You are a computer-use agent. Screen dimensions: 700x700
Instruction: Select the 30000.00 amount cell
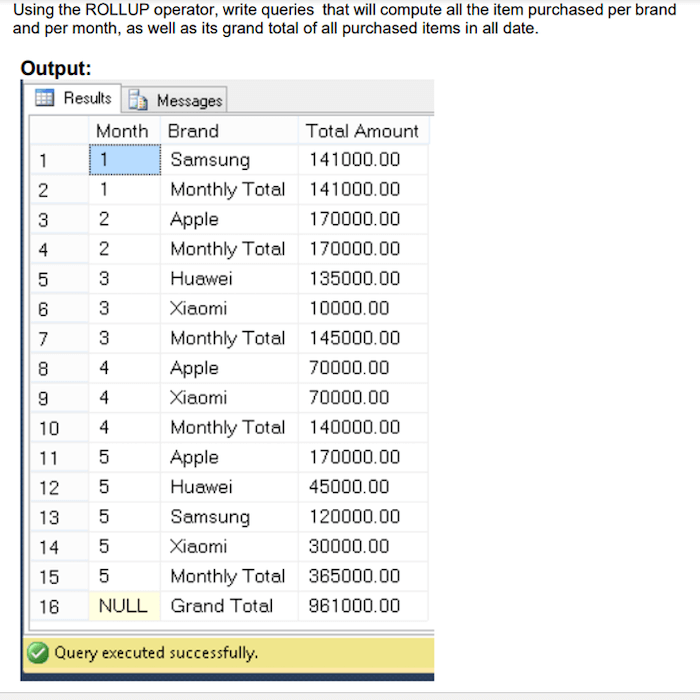click(363, 546)
